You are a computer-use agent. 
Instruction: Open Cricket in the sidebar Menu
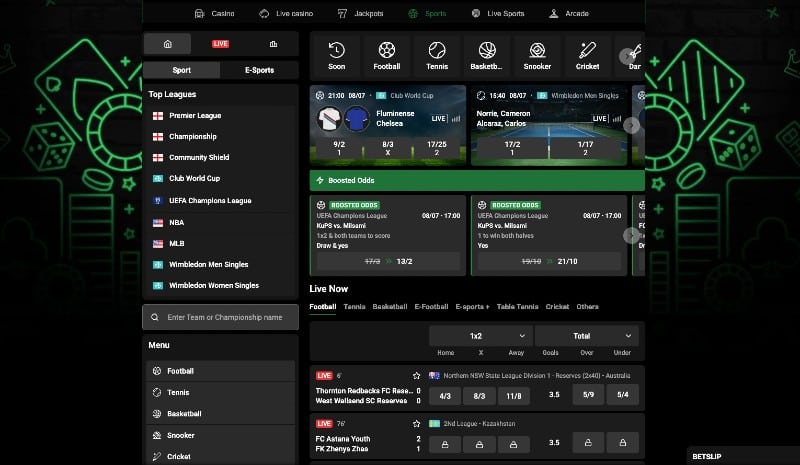click(220, 456)
